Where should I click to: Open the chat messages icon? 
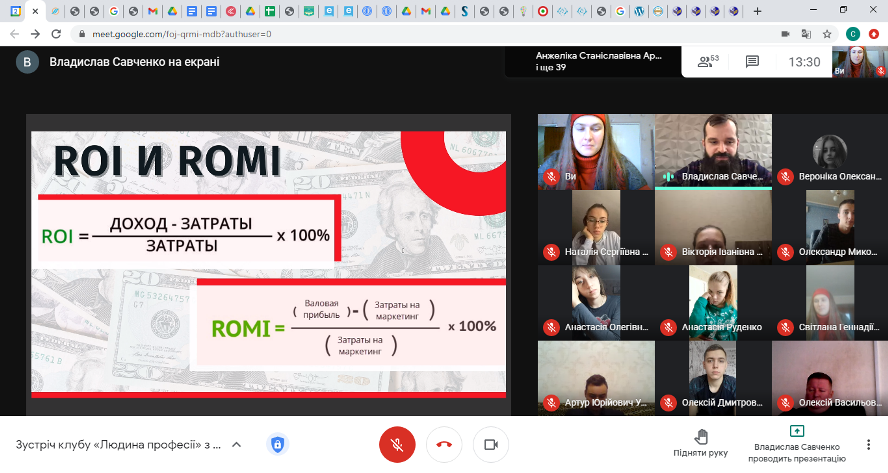click(753, 62)
